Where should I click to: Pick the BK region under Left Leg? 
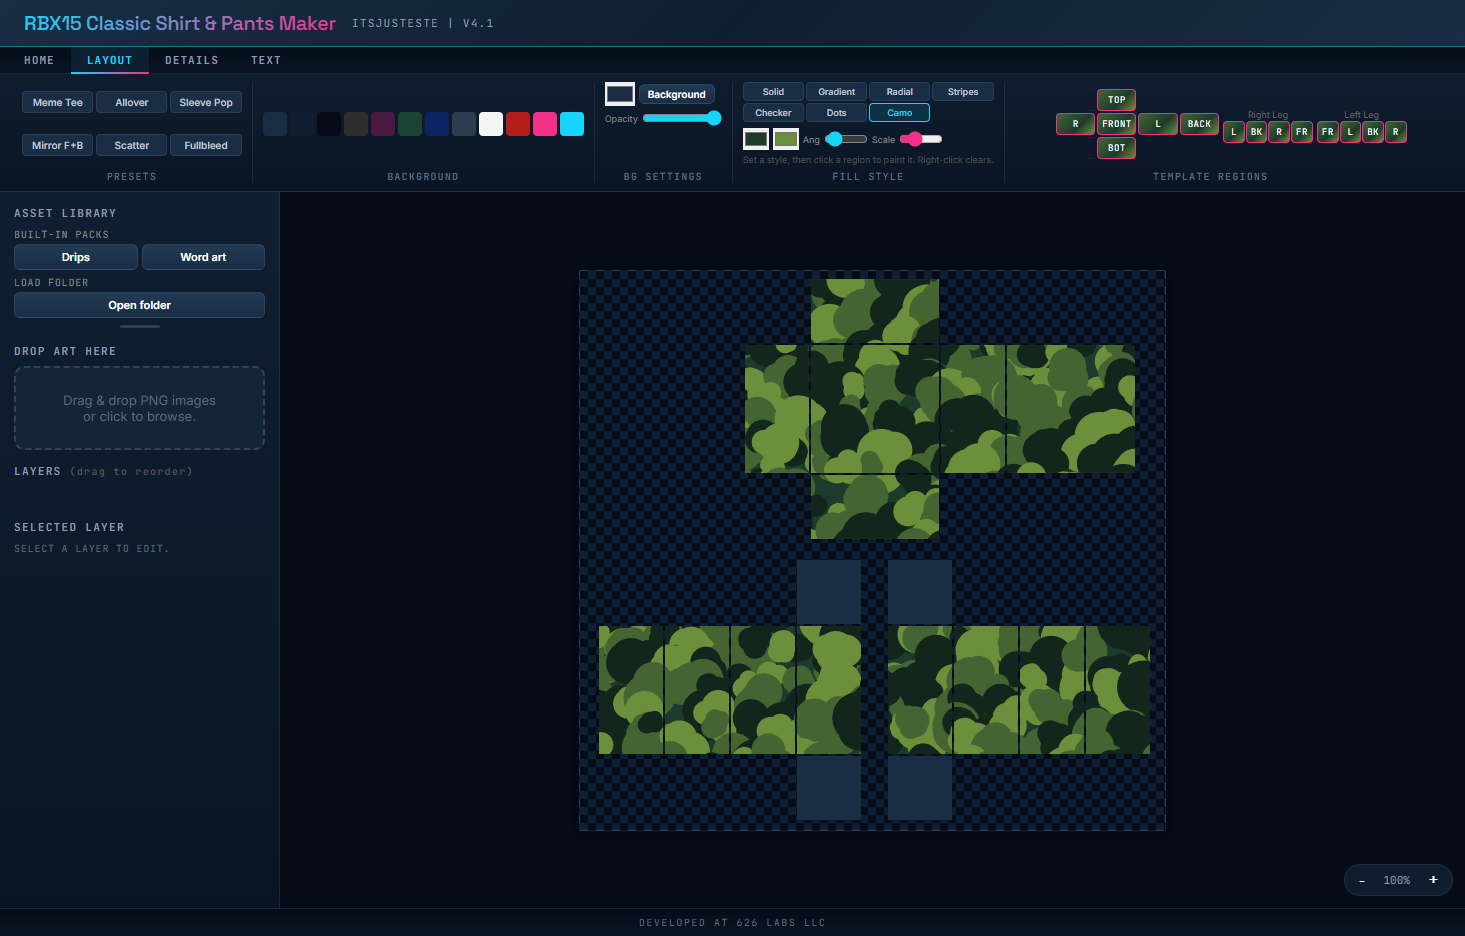[x=1373, y=132]
